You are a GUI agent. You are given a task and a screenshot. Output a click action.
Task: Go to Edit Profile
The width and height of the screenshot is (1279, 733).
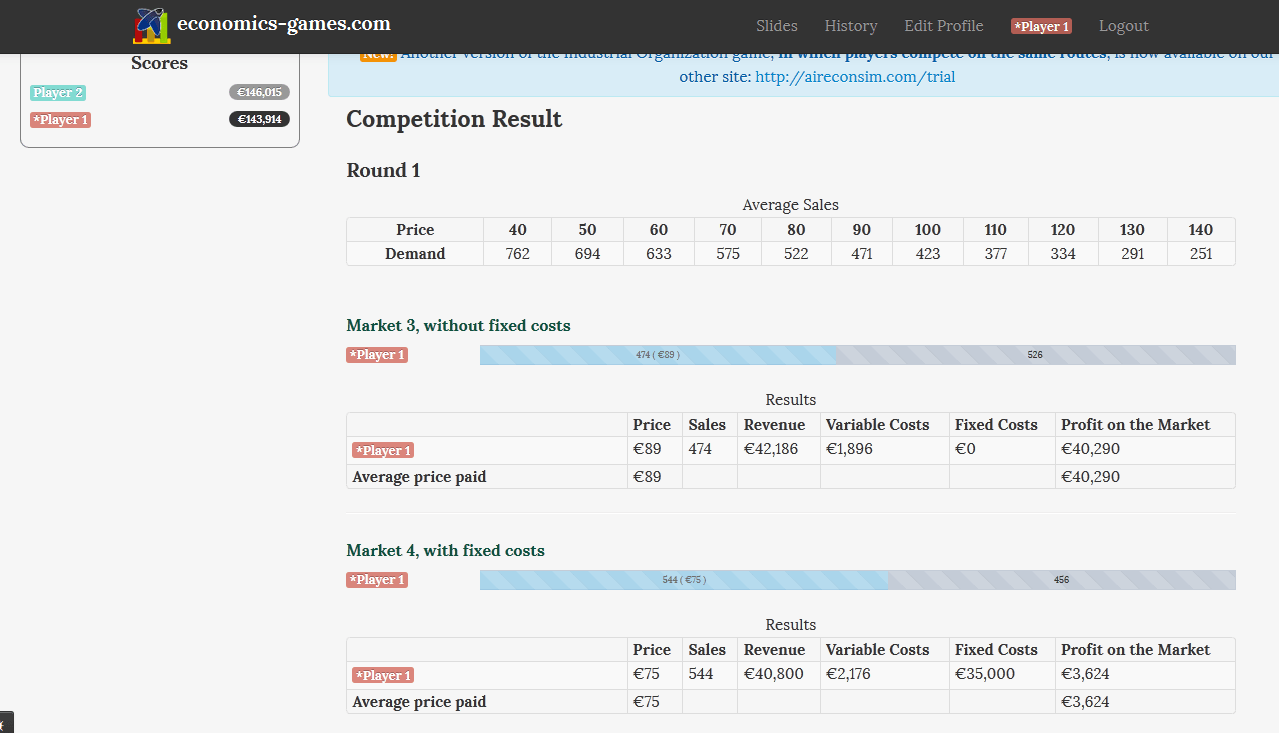point(944,26)
